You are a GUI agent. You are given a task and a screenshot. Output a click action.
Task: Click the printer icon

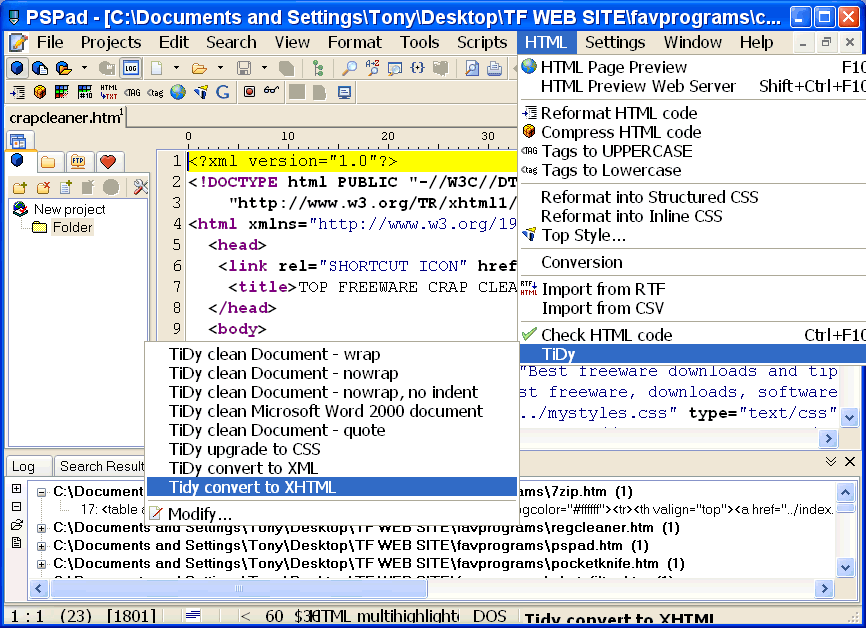pos(494,68)
